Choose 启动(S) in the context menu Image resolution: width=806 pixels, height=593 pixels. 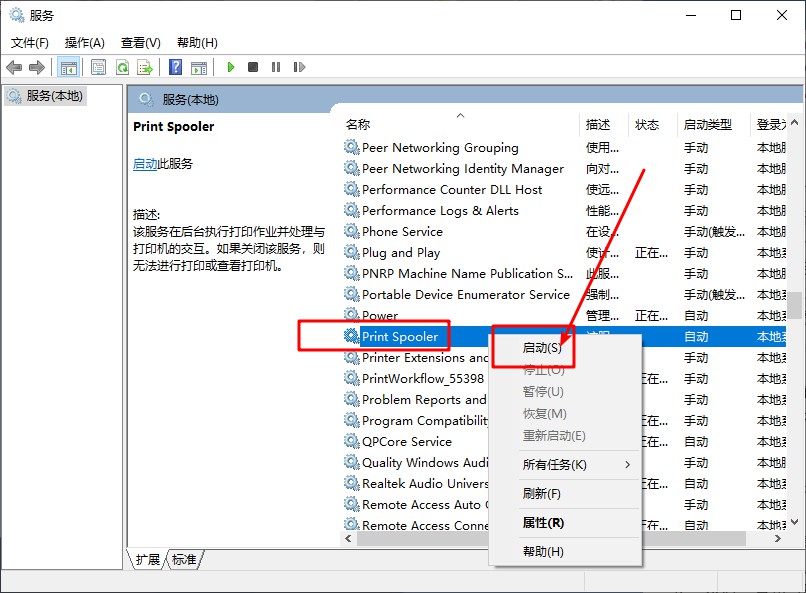(x=542, y=348)
